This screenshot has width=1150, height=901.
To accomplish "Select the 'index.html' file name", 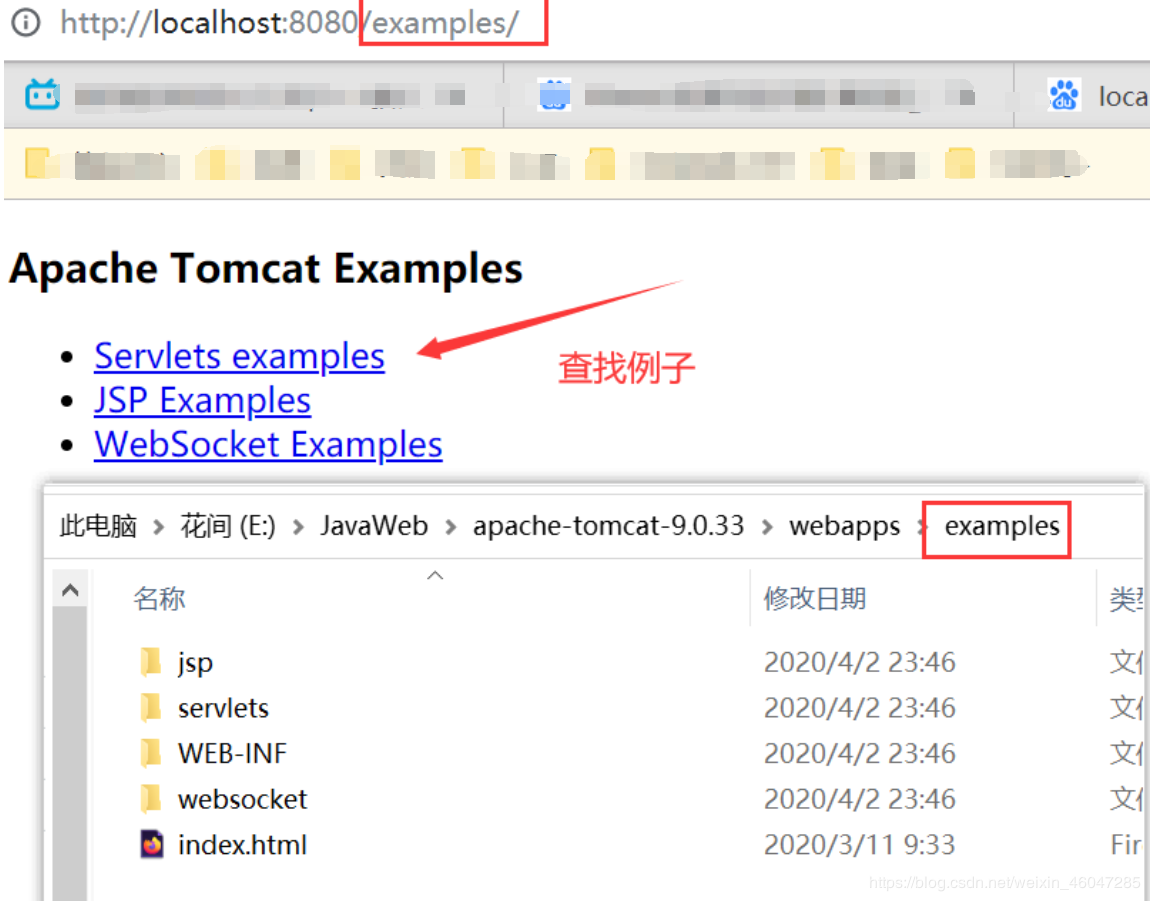I will tap(242, 845).
